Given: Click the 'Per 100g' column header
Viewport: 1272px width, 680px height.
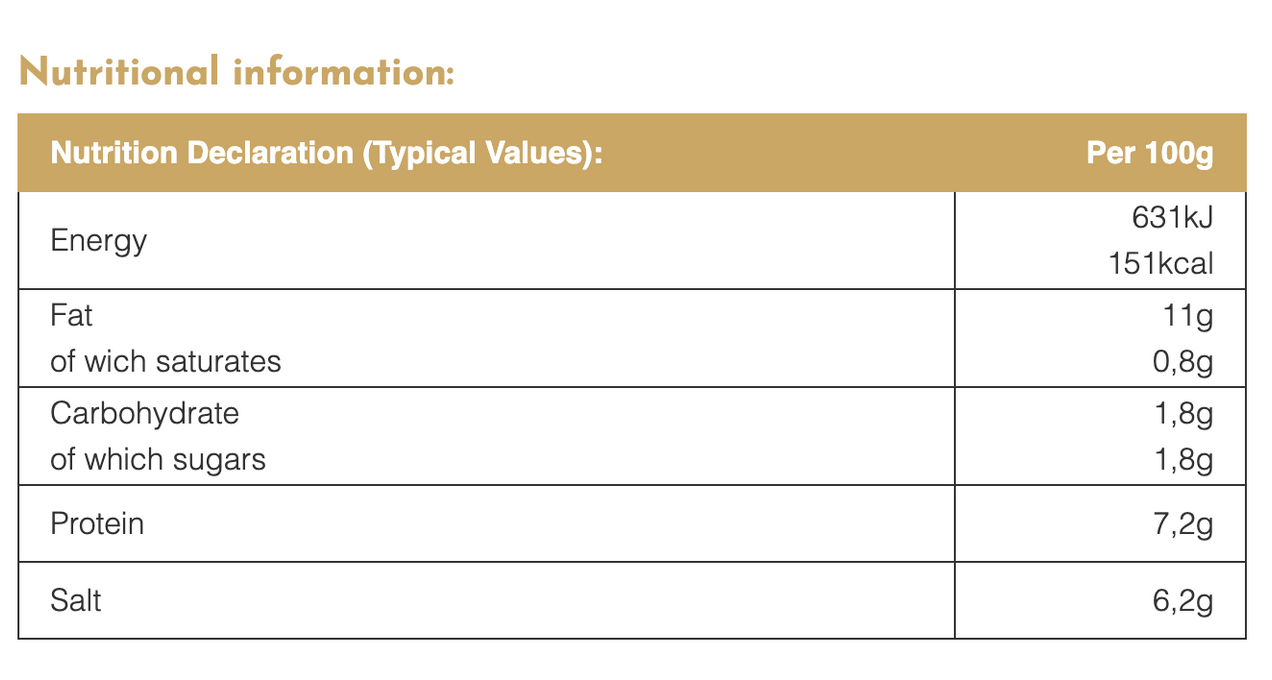Looking at the screenshot, I should pyautogui.click(x=1149, y=153).
